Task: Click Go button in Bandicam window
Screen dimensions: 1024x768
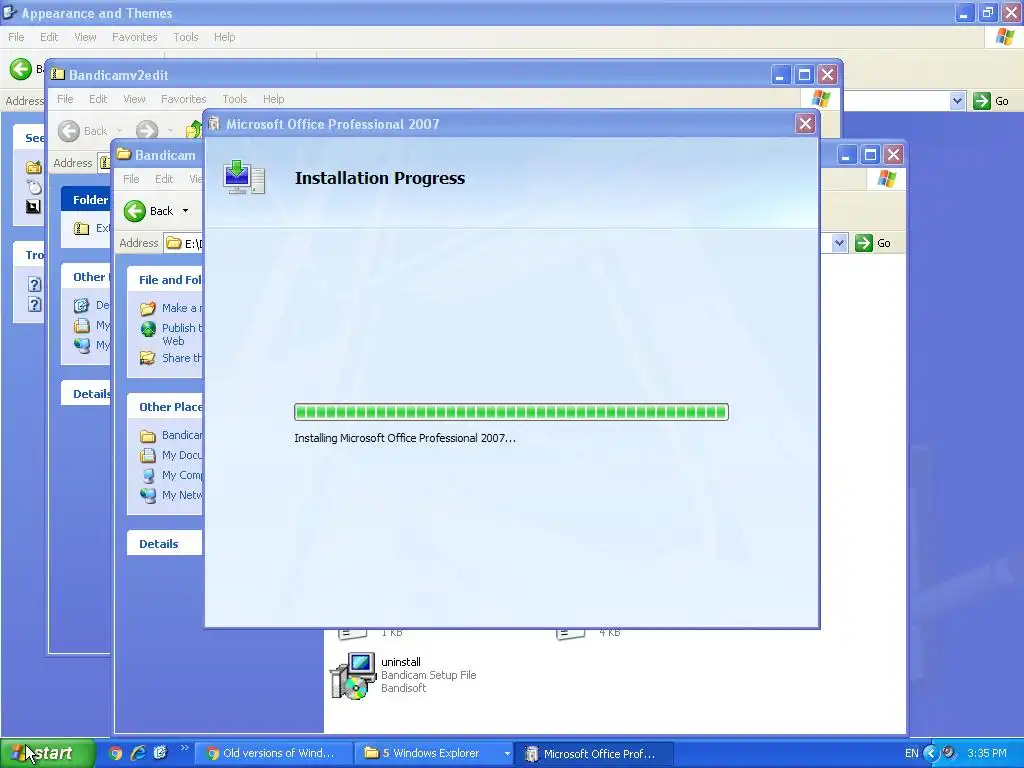Action: point(873,243)
